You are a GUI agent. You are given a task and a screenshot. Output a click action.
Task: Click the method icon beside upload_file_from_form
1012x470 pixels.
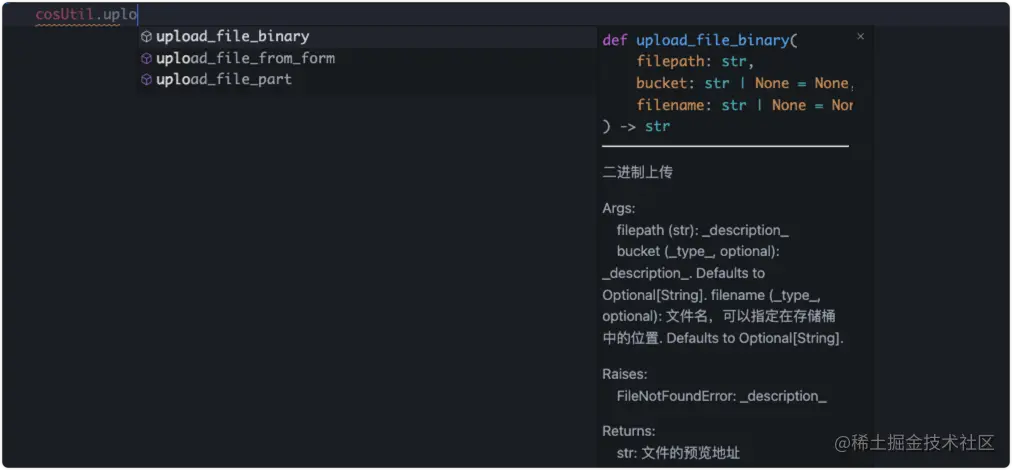tap(147, 59)
